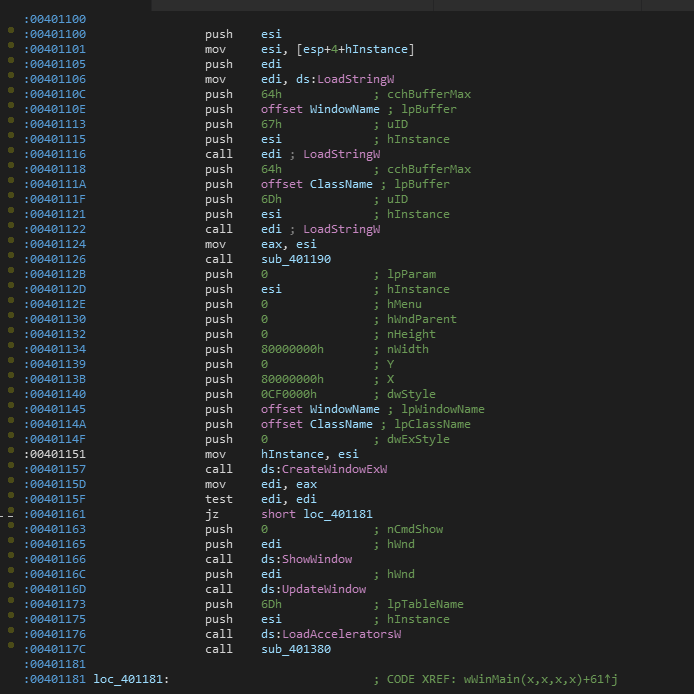Toggle breakpoint dot at address 00401176
Viewport: 694px width, 694px height.
pos(10,634)
